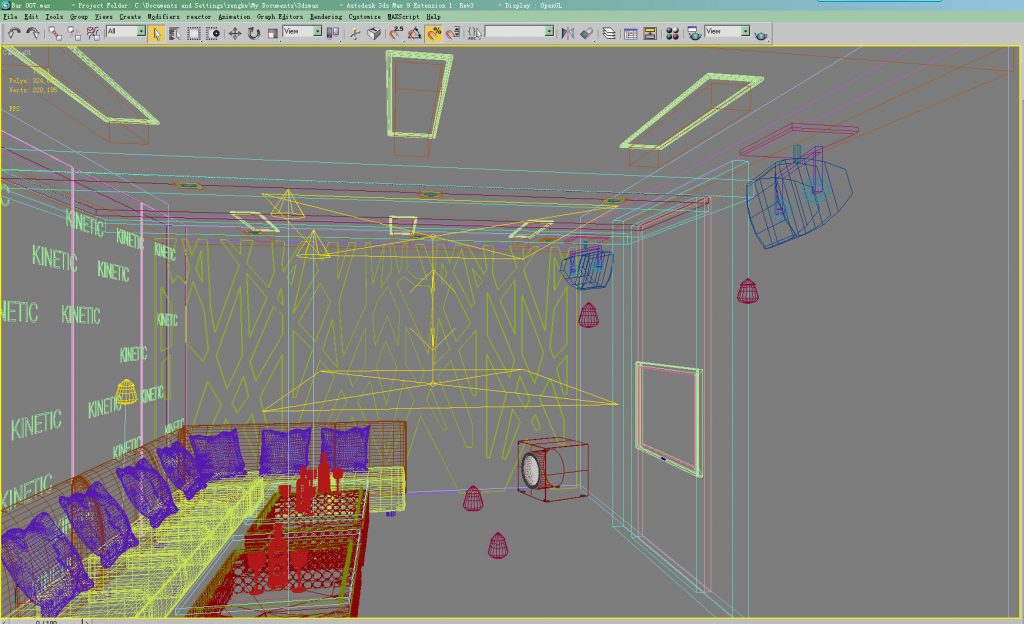Screen dimensions: 1024x624
Task: Click the Mirror tool icon
Action: coord(568,33)
